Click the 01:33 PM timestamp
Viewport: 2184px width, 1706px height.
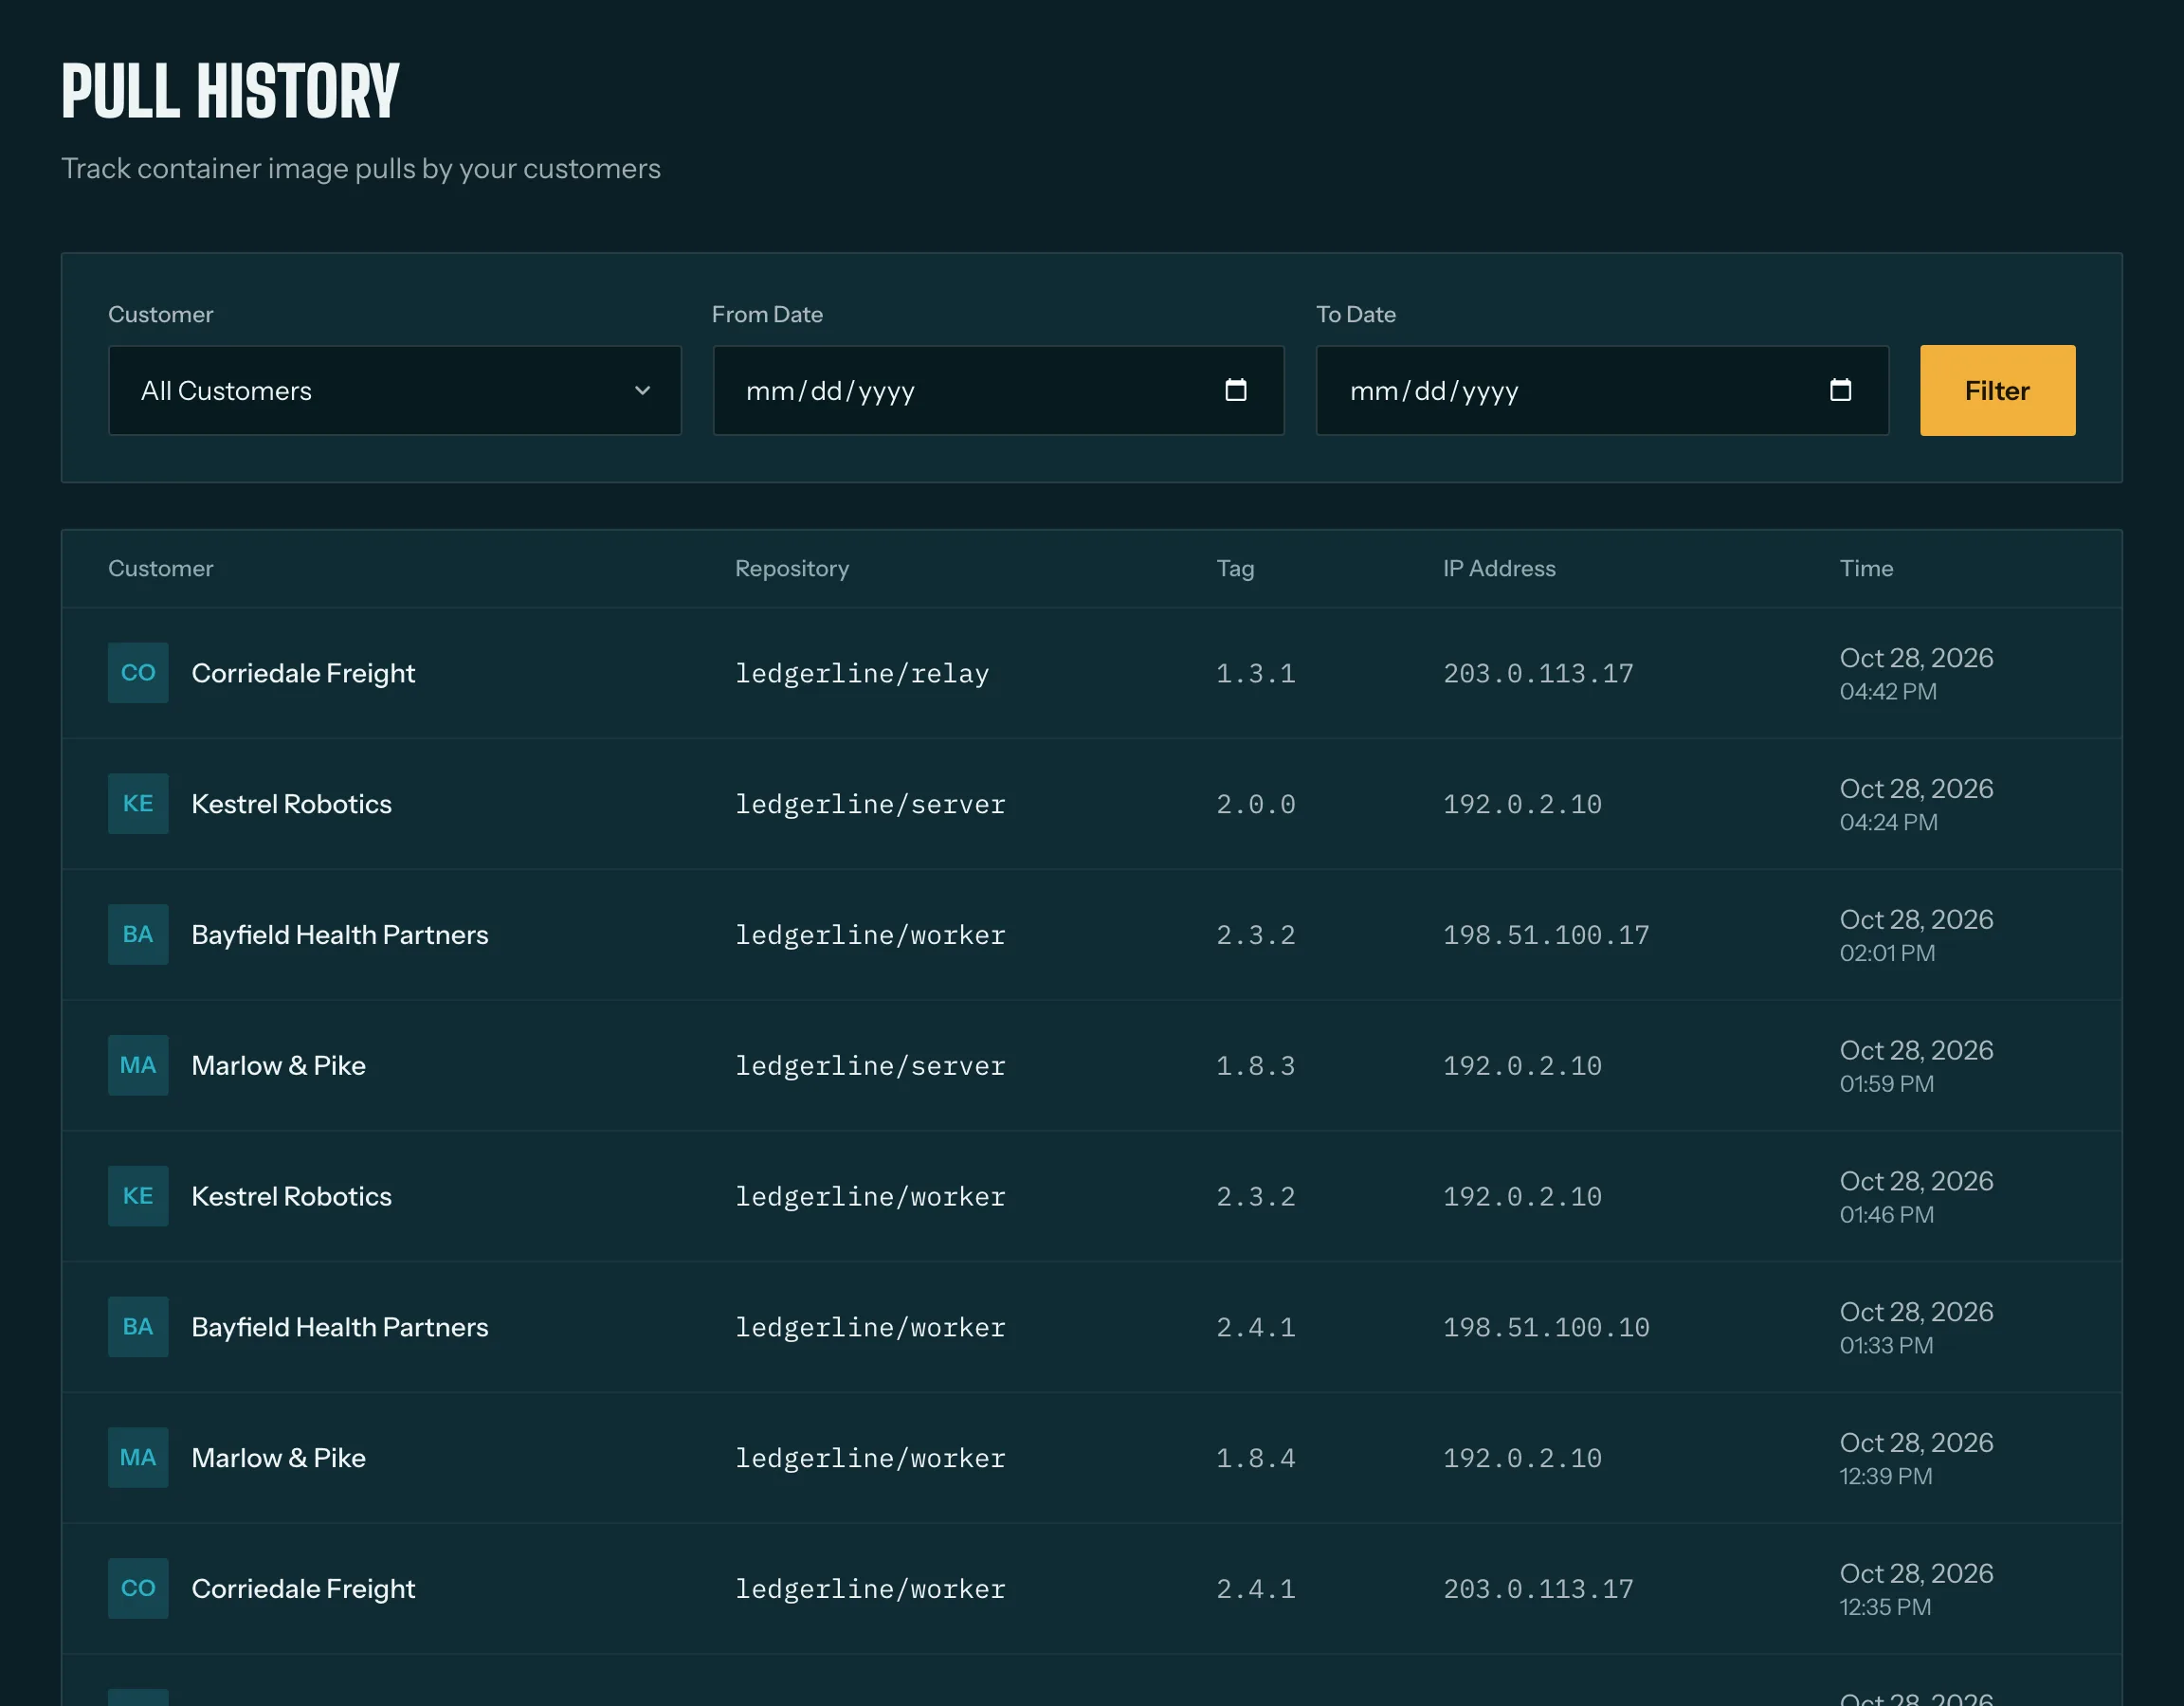click(x=1886, y=1345)
